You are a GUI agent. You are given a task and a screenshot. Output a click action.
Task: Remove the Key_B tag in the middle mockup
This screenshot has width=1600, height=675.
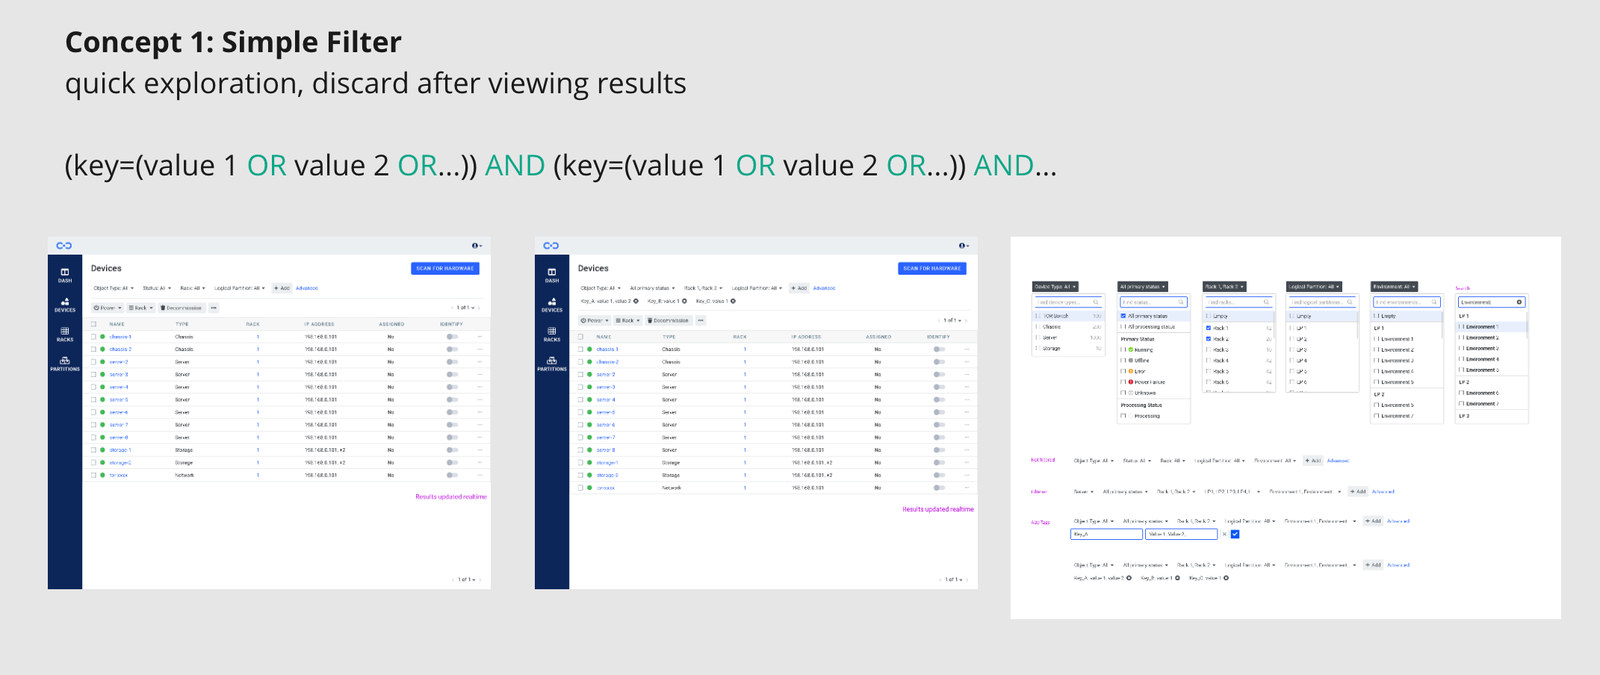click(x=685, y=301)
